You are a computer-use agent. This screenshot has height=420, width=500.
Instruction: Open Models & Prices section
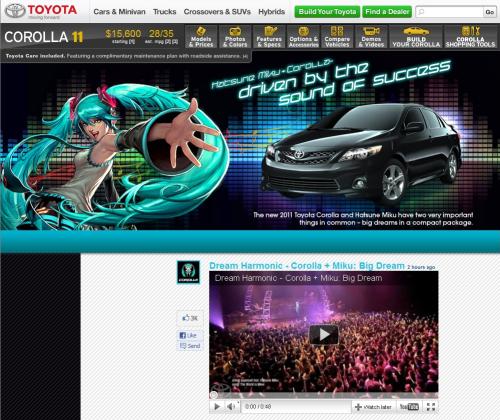(201, 37)
